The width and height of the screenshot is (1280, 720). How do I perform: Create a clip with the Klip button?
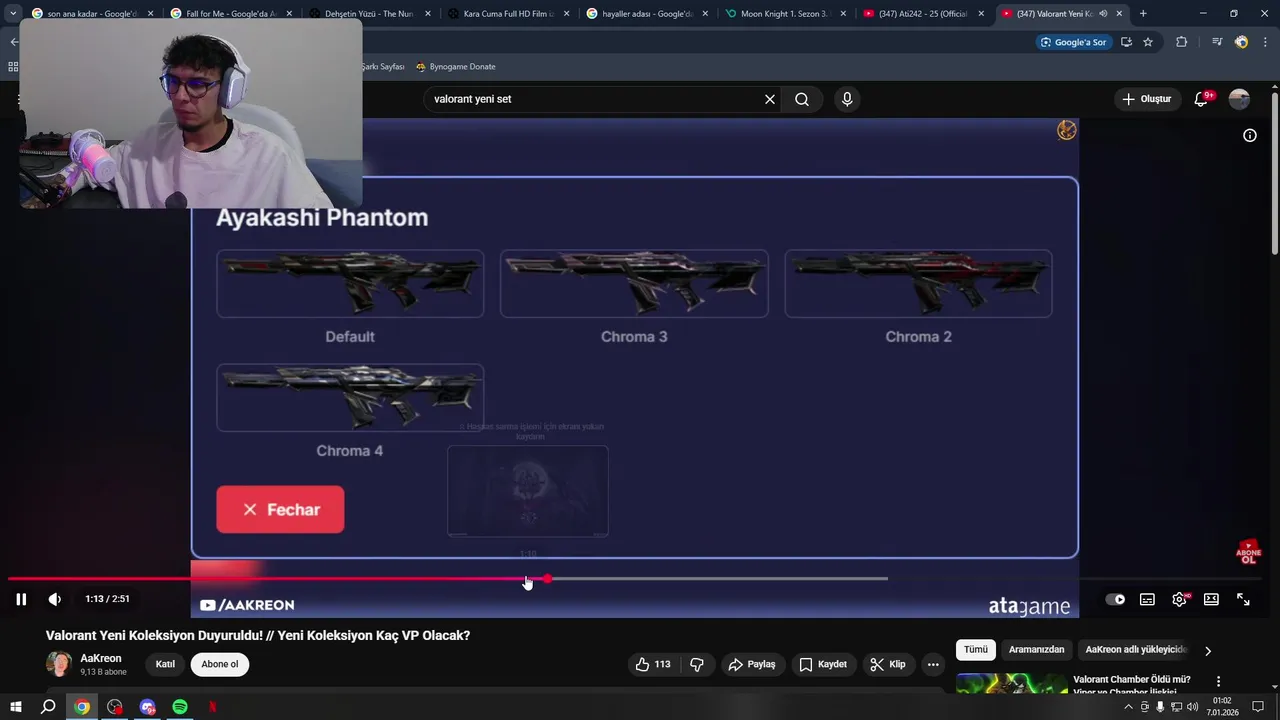point(888,664)
